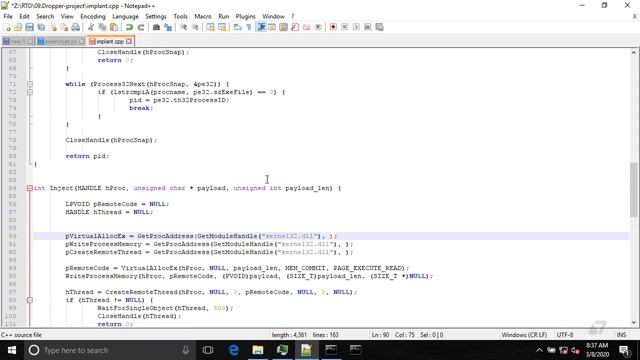Click the 'Type here to search' box
640x360 pixels.
109,350
